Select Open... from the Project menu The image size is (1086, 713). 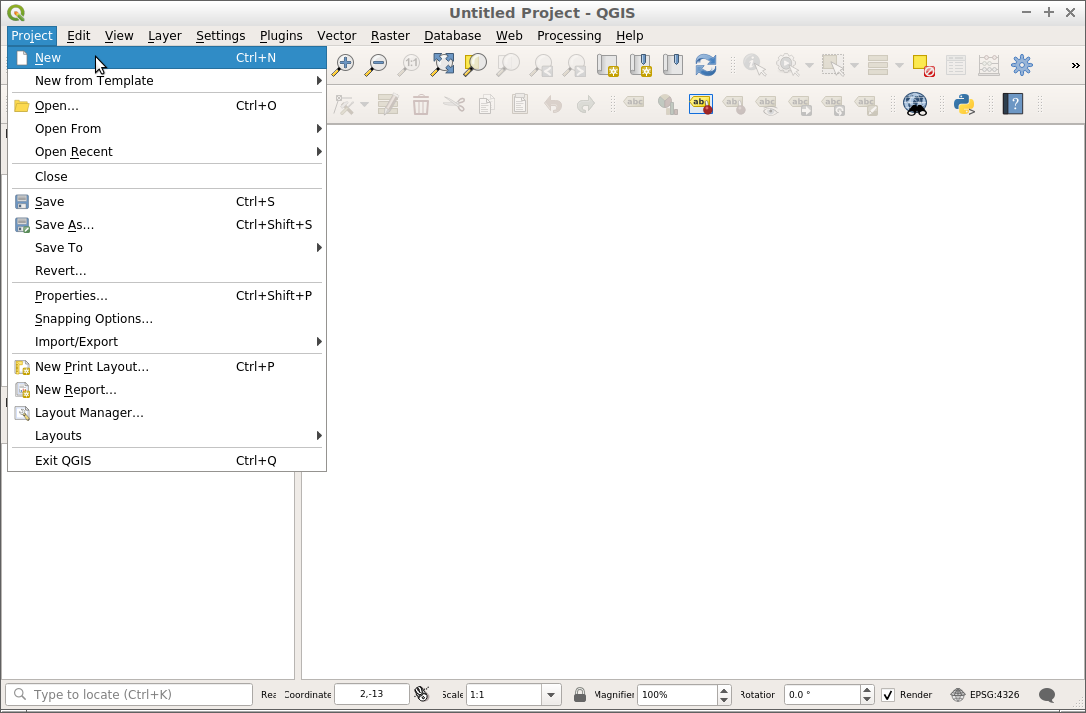167,105
